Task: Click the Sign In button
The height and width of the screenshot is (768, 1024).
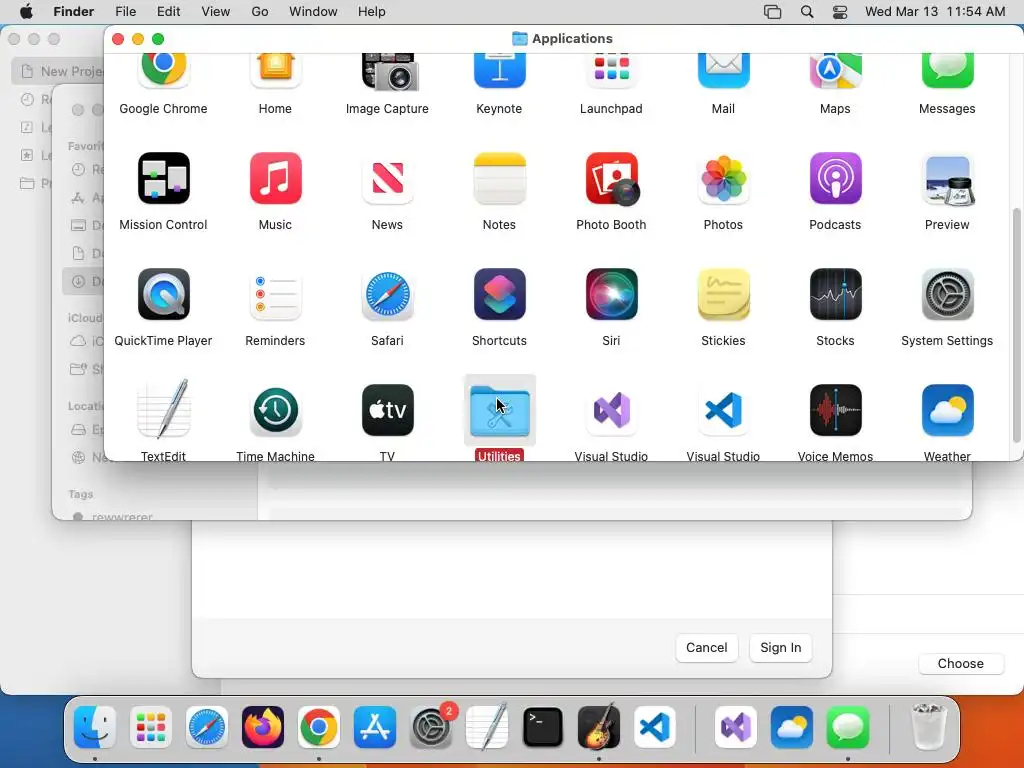Action: pyautogui.click(x=780, y=648)
